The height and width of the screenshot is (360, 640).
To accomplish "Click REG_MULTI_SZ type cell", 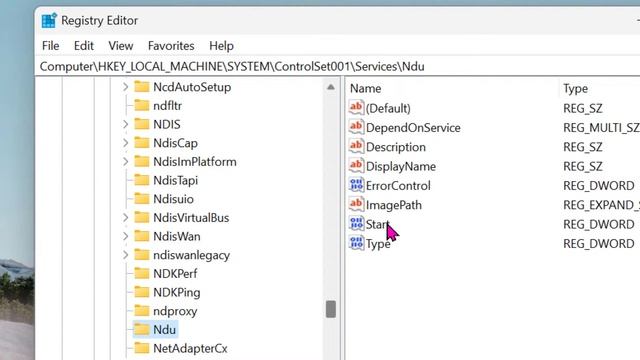I will point(601,128).
